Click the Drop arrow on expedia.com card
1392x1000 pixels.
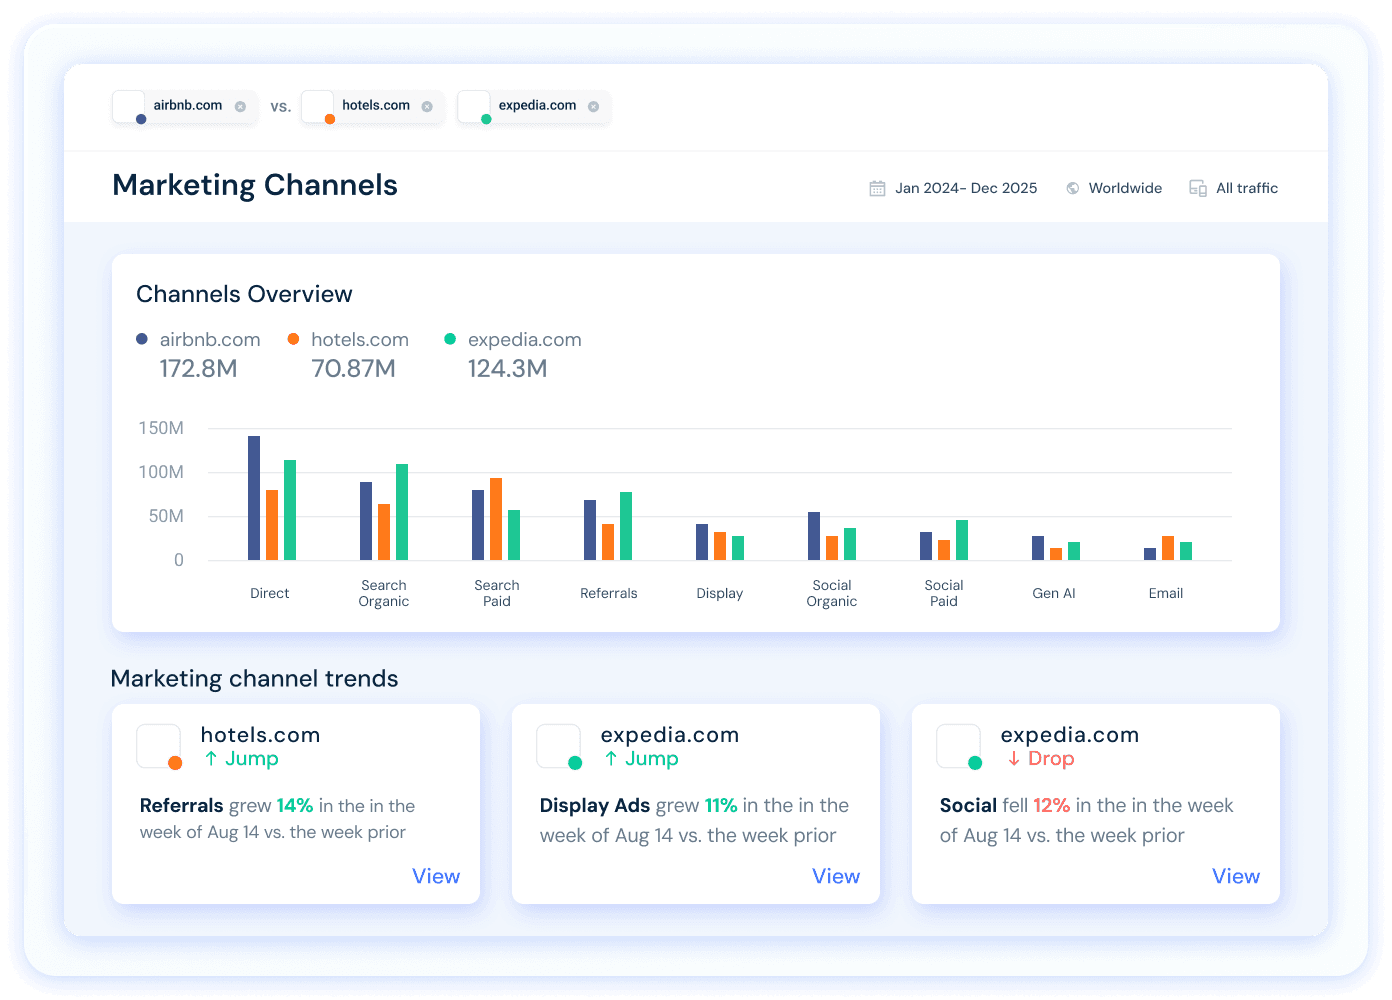tap(1014, 759)
